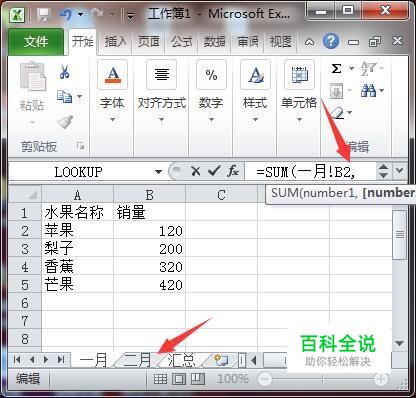Undo the last action

[x=66, y=14]
